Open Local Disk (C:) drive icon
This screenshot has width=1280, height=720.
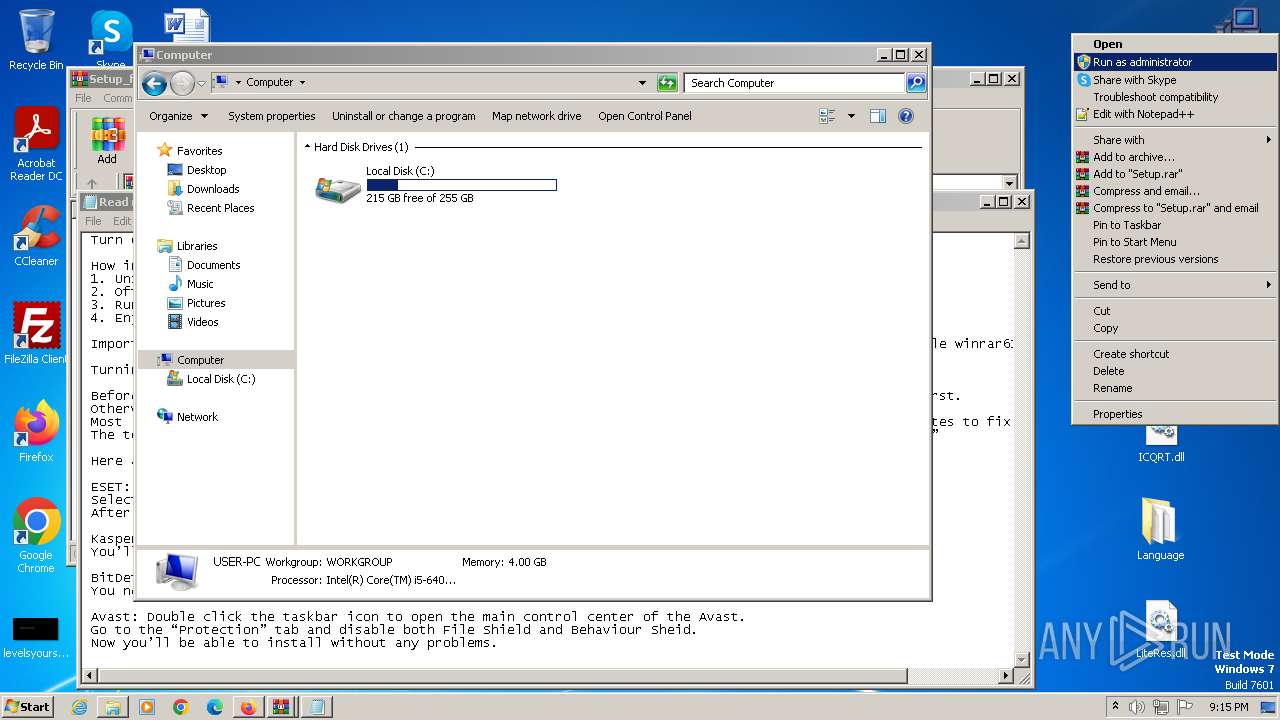tap(338, 188)
